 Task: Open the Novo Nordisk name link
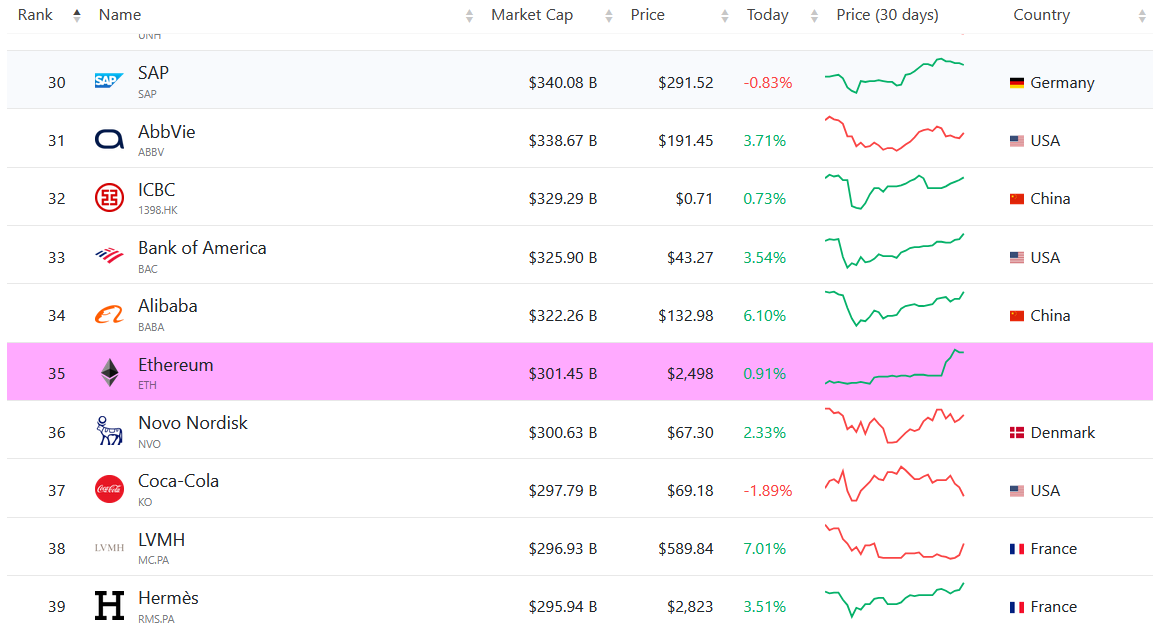point(193,423)
